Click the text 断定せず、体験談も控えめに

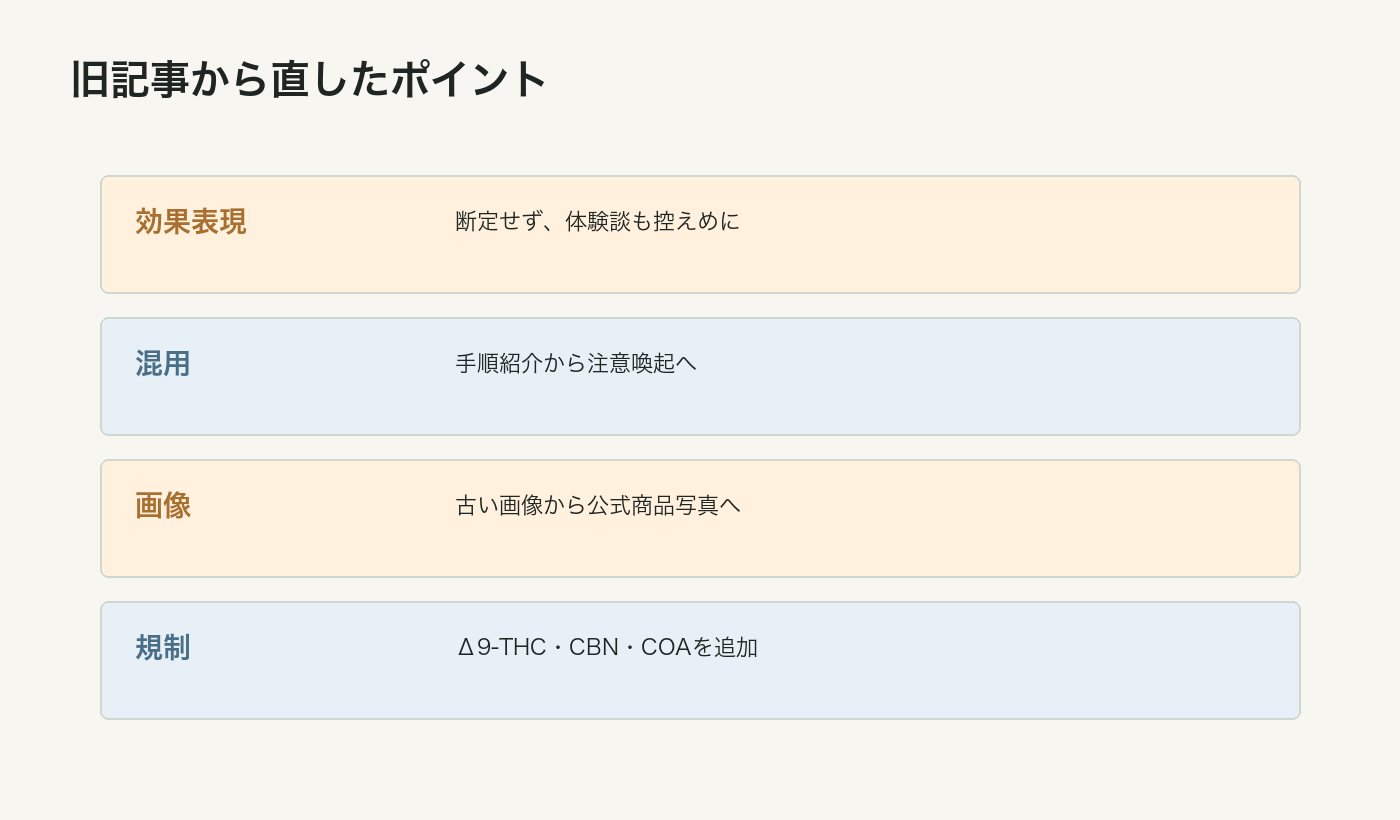pos(598,221)
